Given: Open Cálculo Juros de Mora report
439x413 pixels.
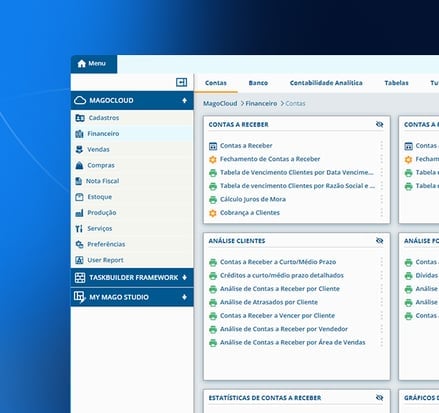Looking at the screenshot, I should [x=253, y=199].
